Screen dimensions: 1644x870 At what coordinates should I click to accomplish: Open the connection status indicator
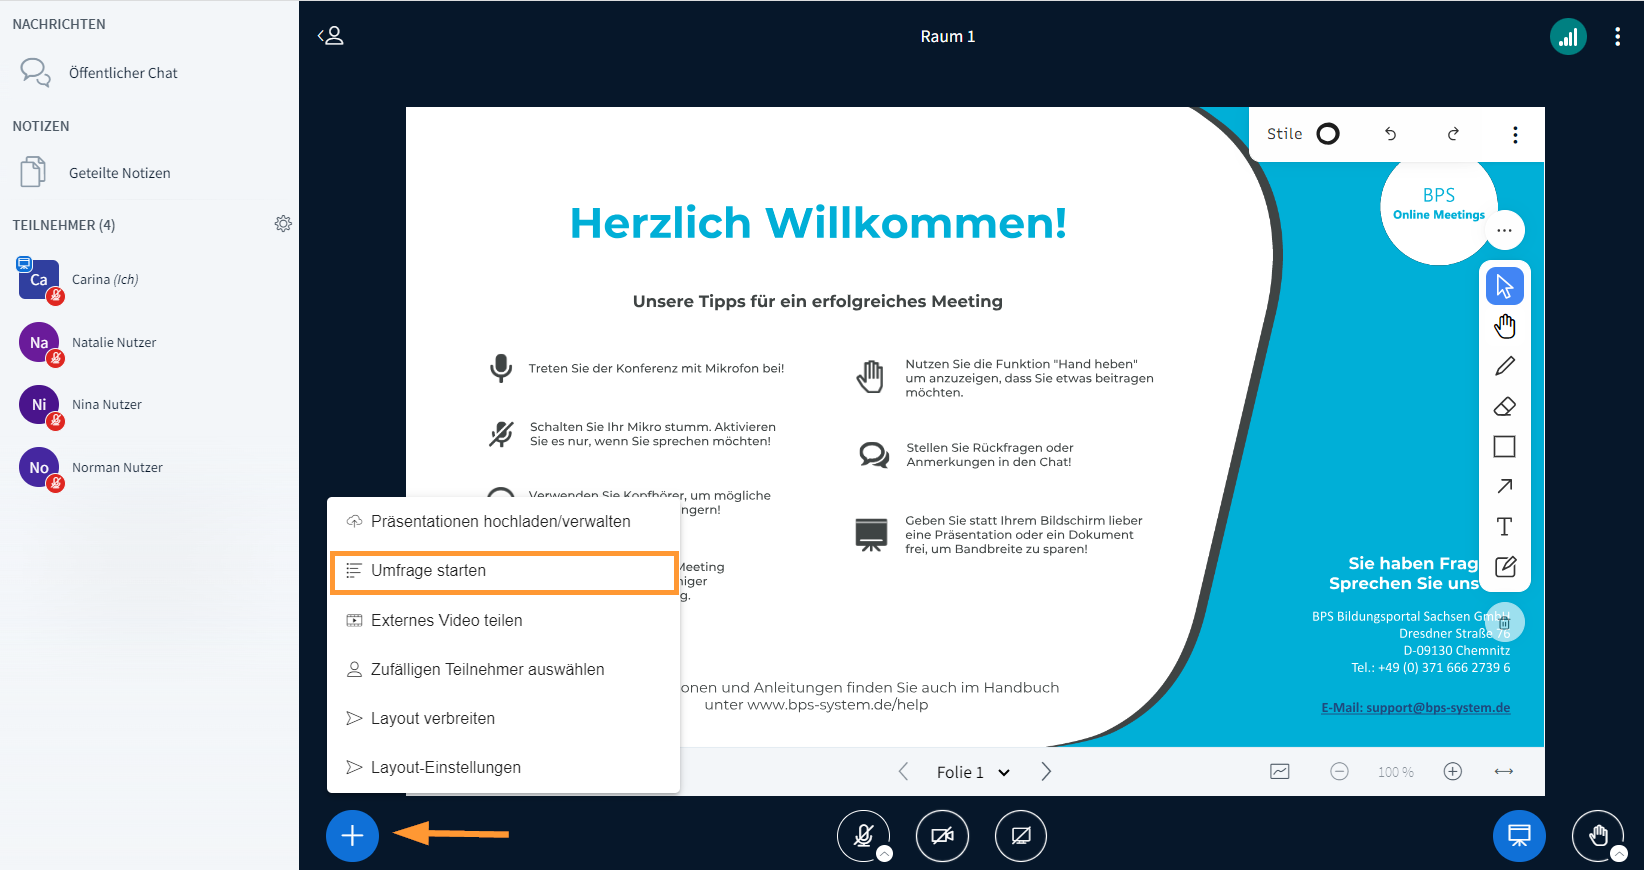(1567, 37)
